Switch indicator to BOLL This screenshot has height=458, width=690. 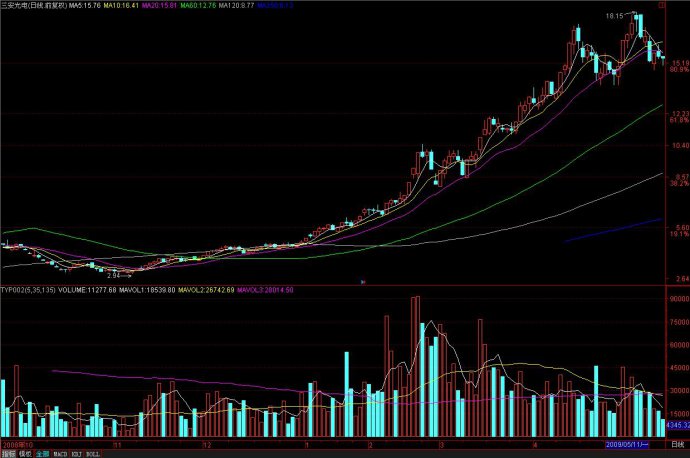[93, 454]
